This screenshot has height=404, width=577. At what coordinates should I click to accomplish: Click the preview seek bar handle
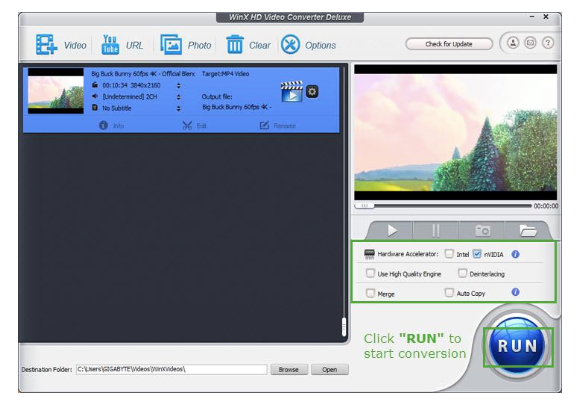click(364, 206)
